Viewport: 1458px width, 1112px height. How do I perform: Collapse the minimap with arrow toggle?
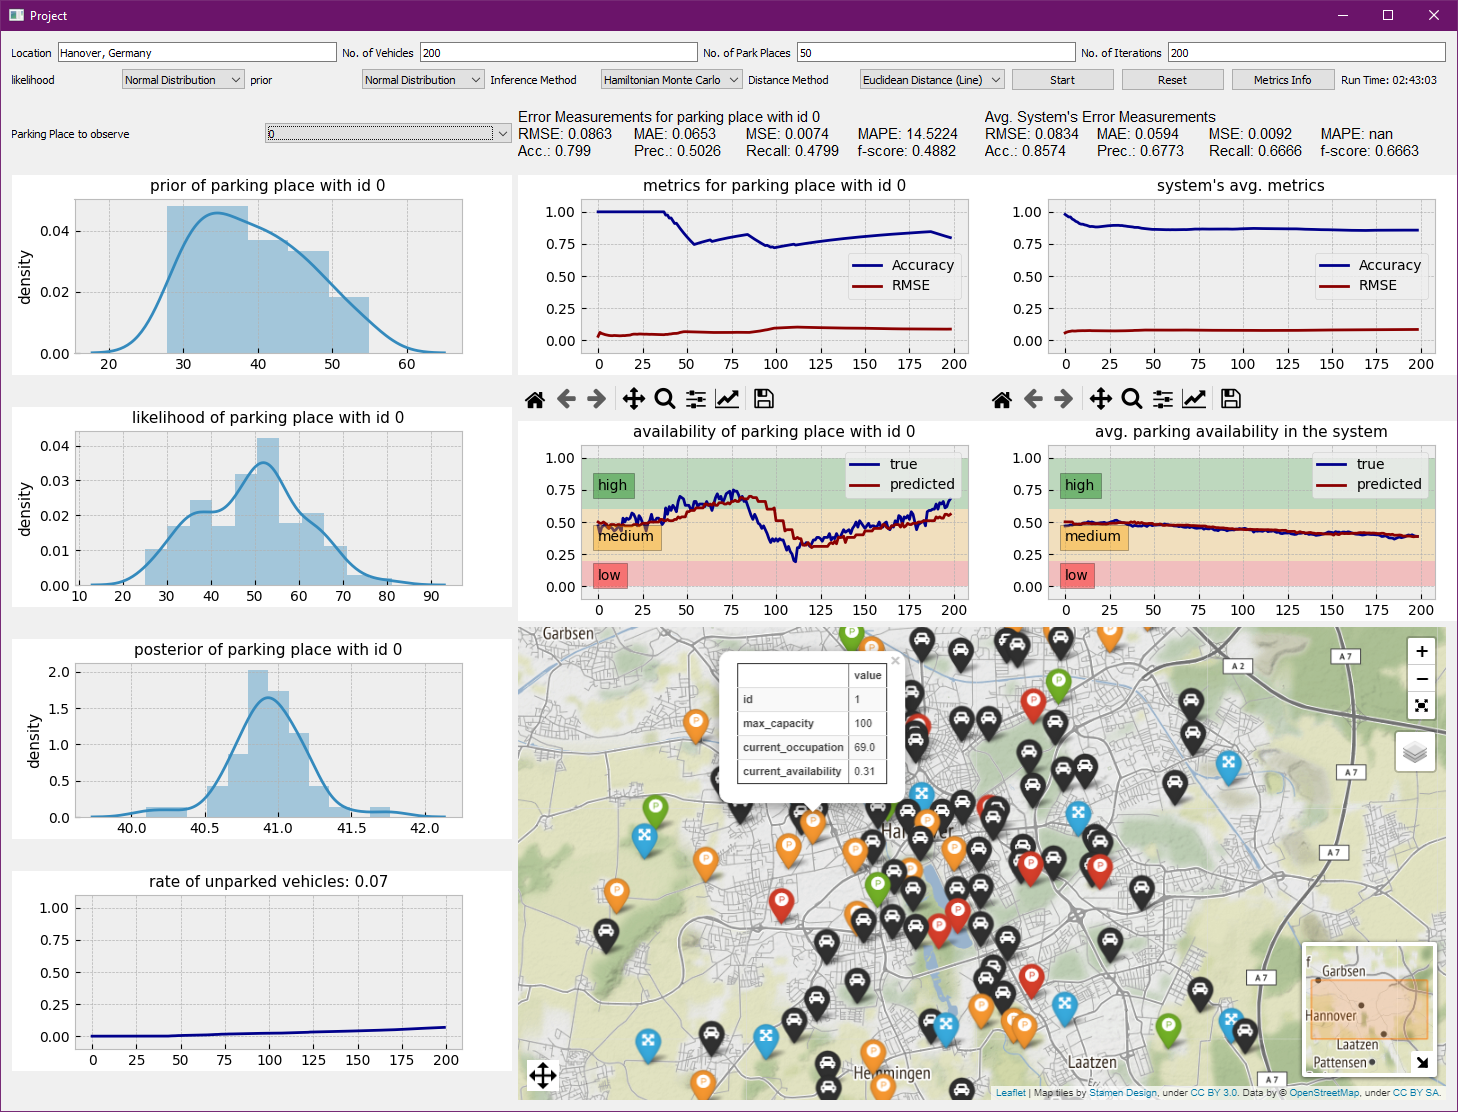pos(1422,1062)
